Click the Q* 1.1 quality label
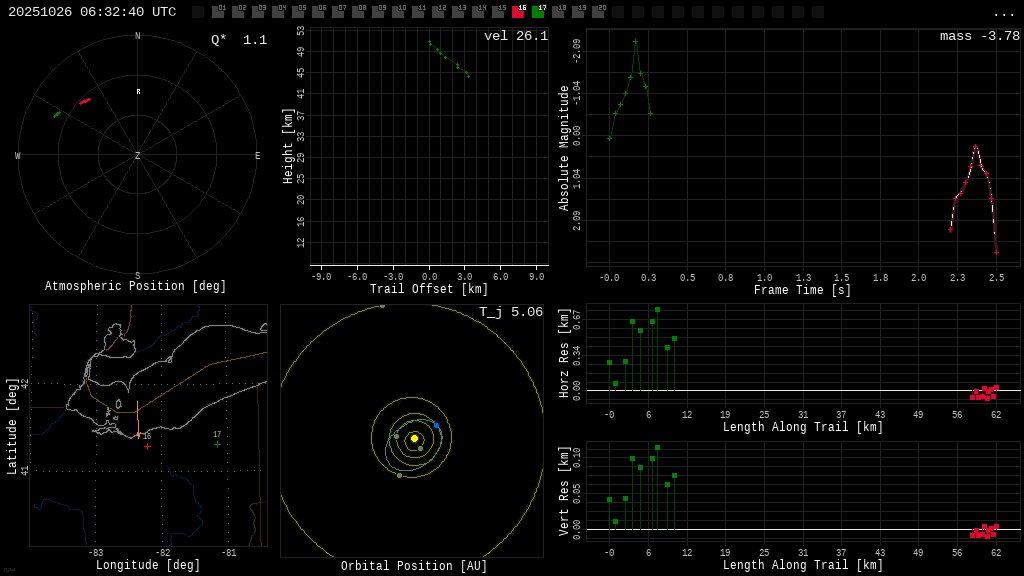The image size is (1024, 576). 238,40
